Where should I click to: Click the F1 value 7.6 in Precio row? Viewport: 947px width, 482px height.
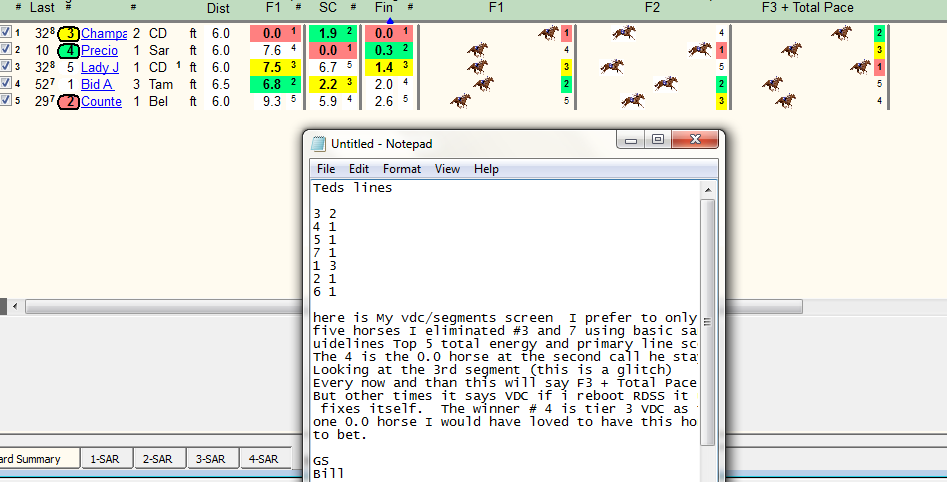coord(272,50)
